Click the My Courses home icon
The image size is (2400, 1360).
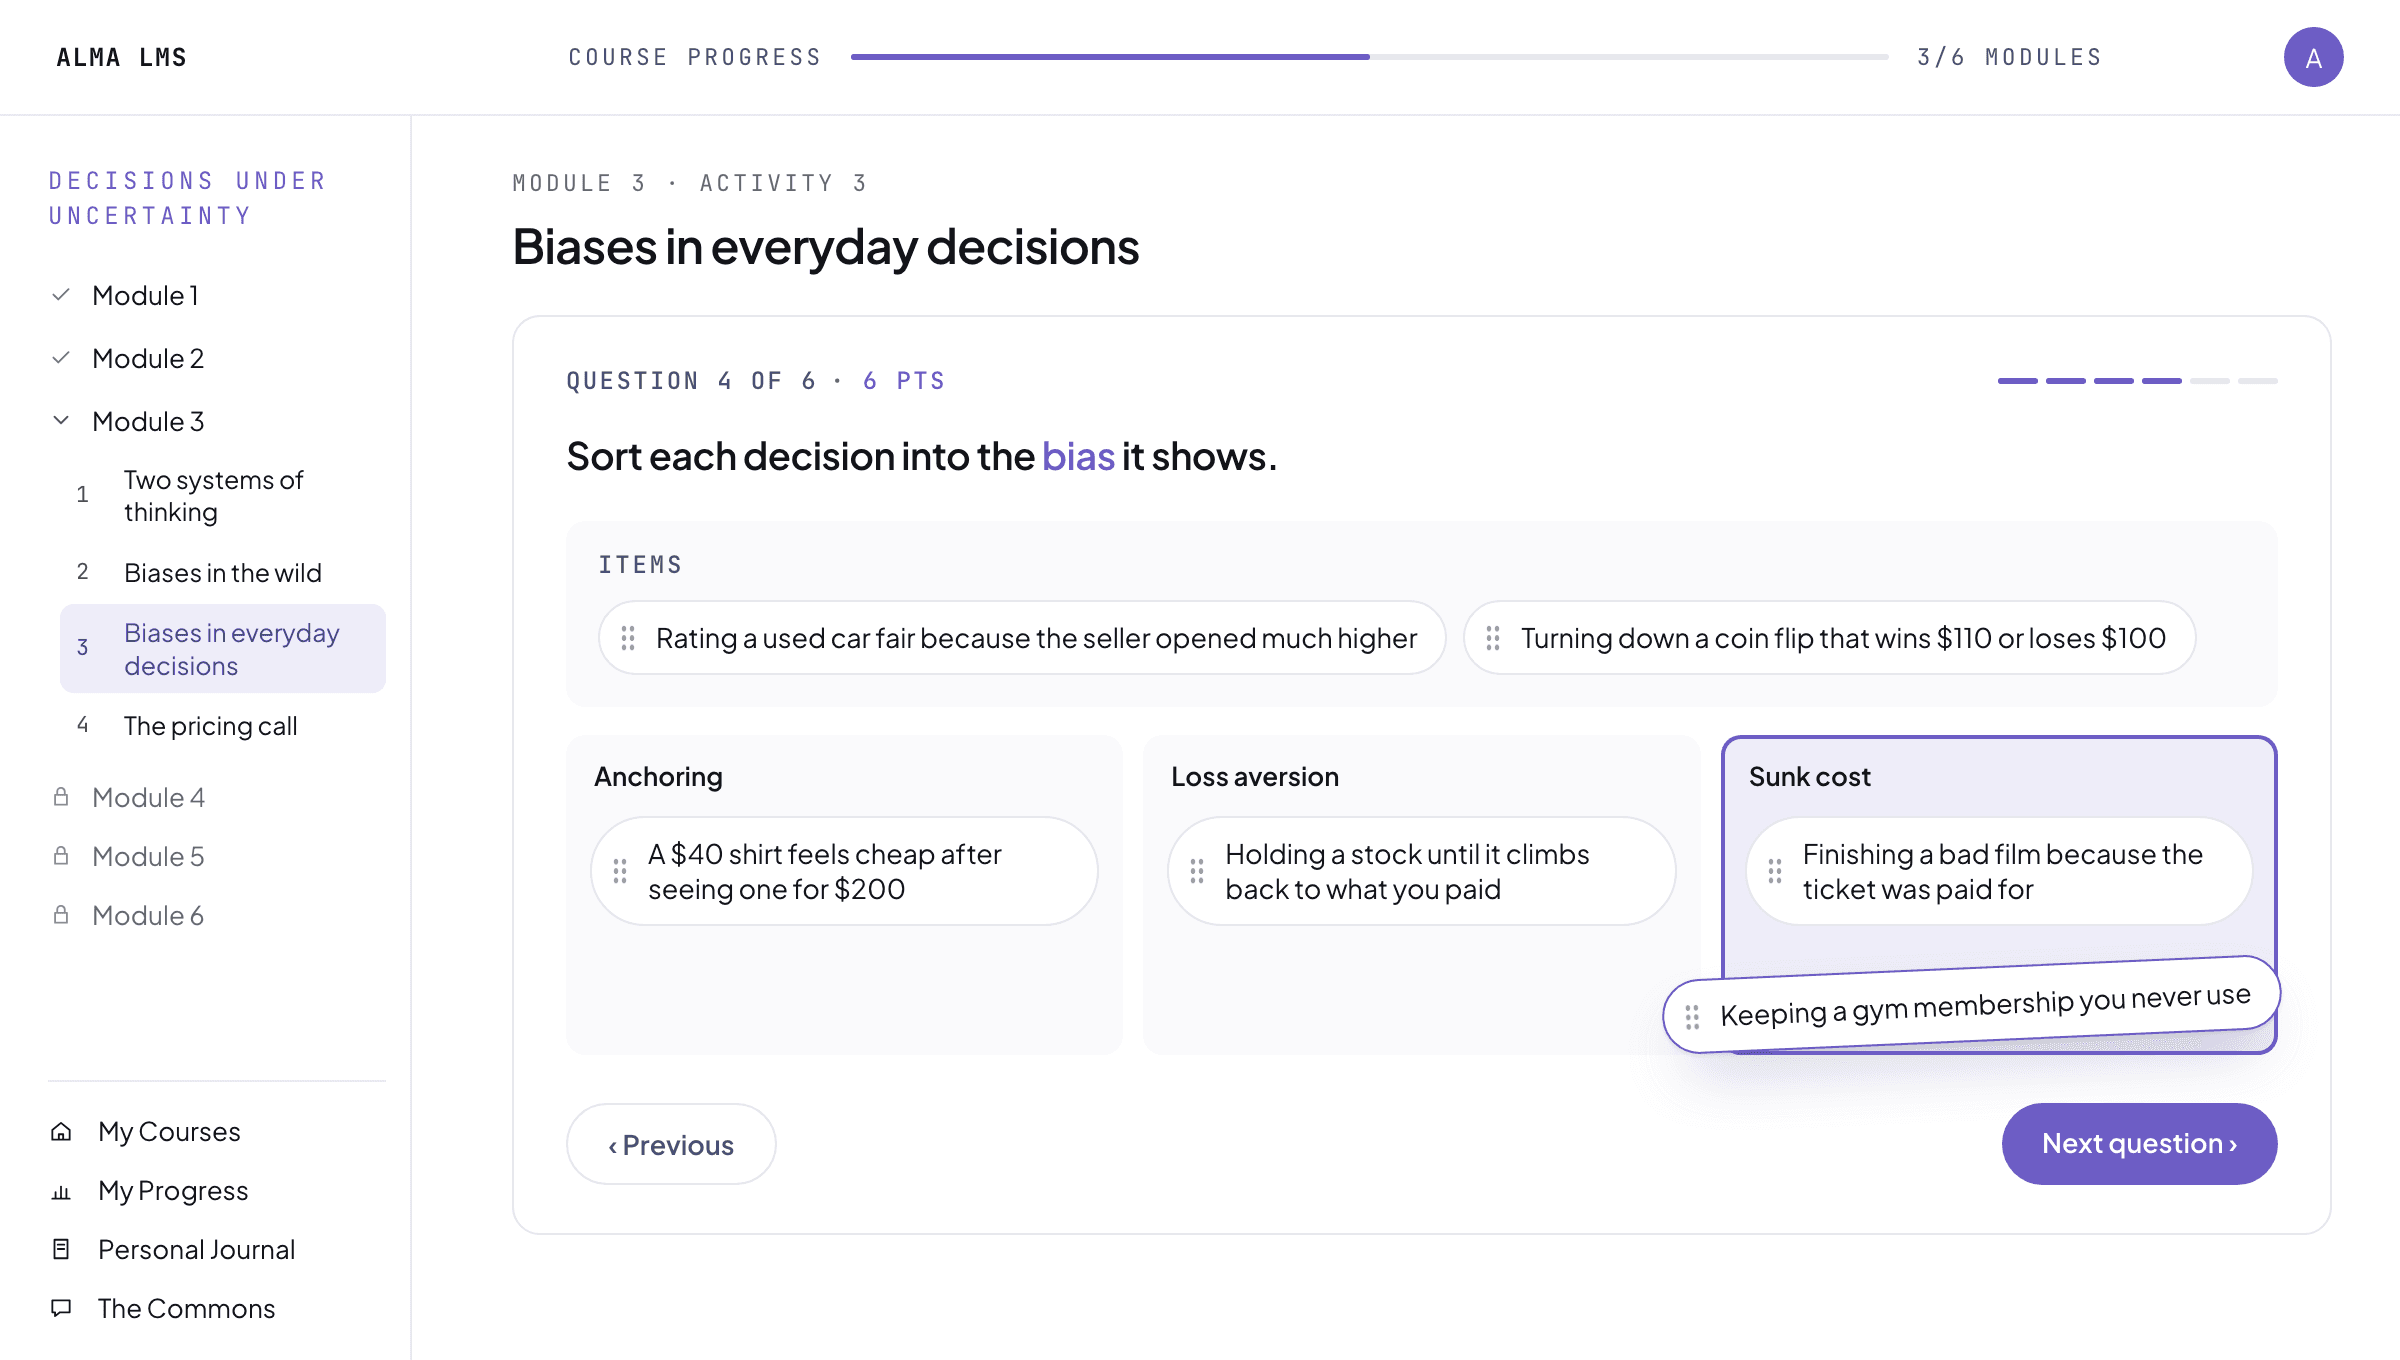61,1132
